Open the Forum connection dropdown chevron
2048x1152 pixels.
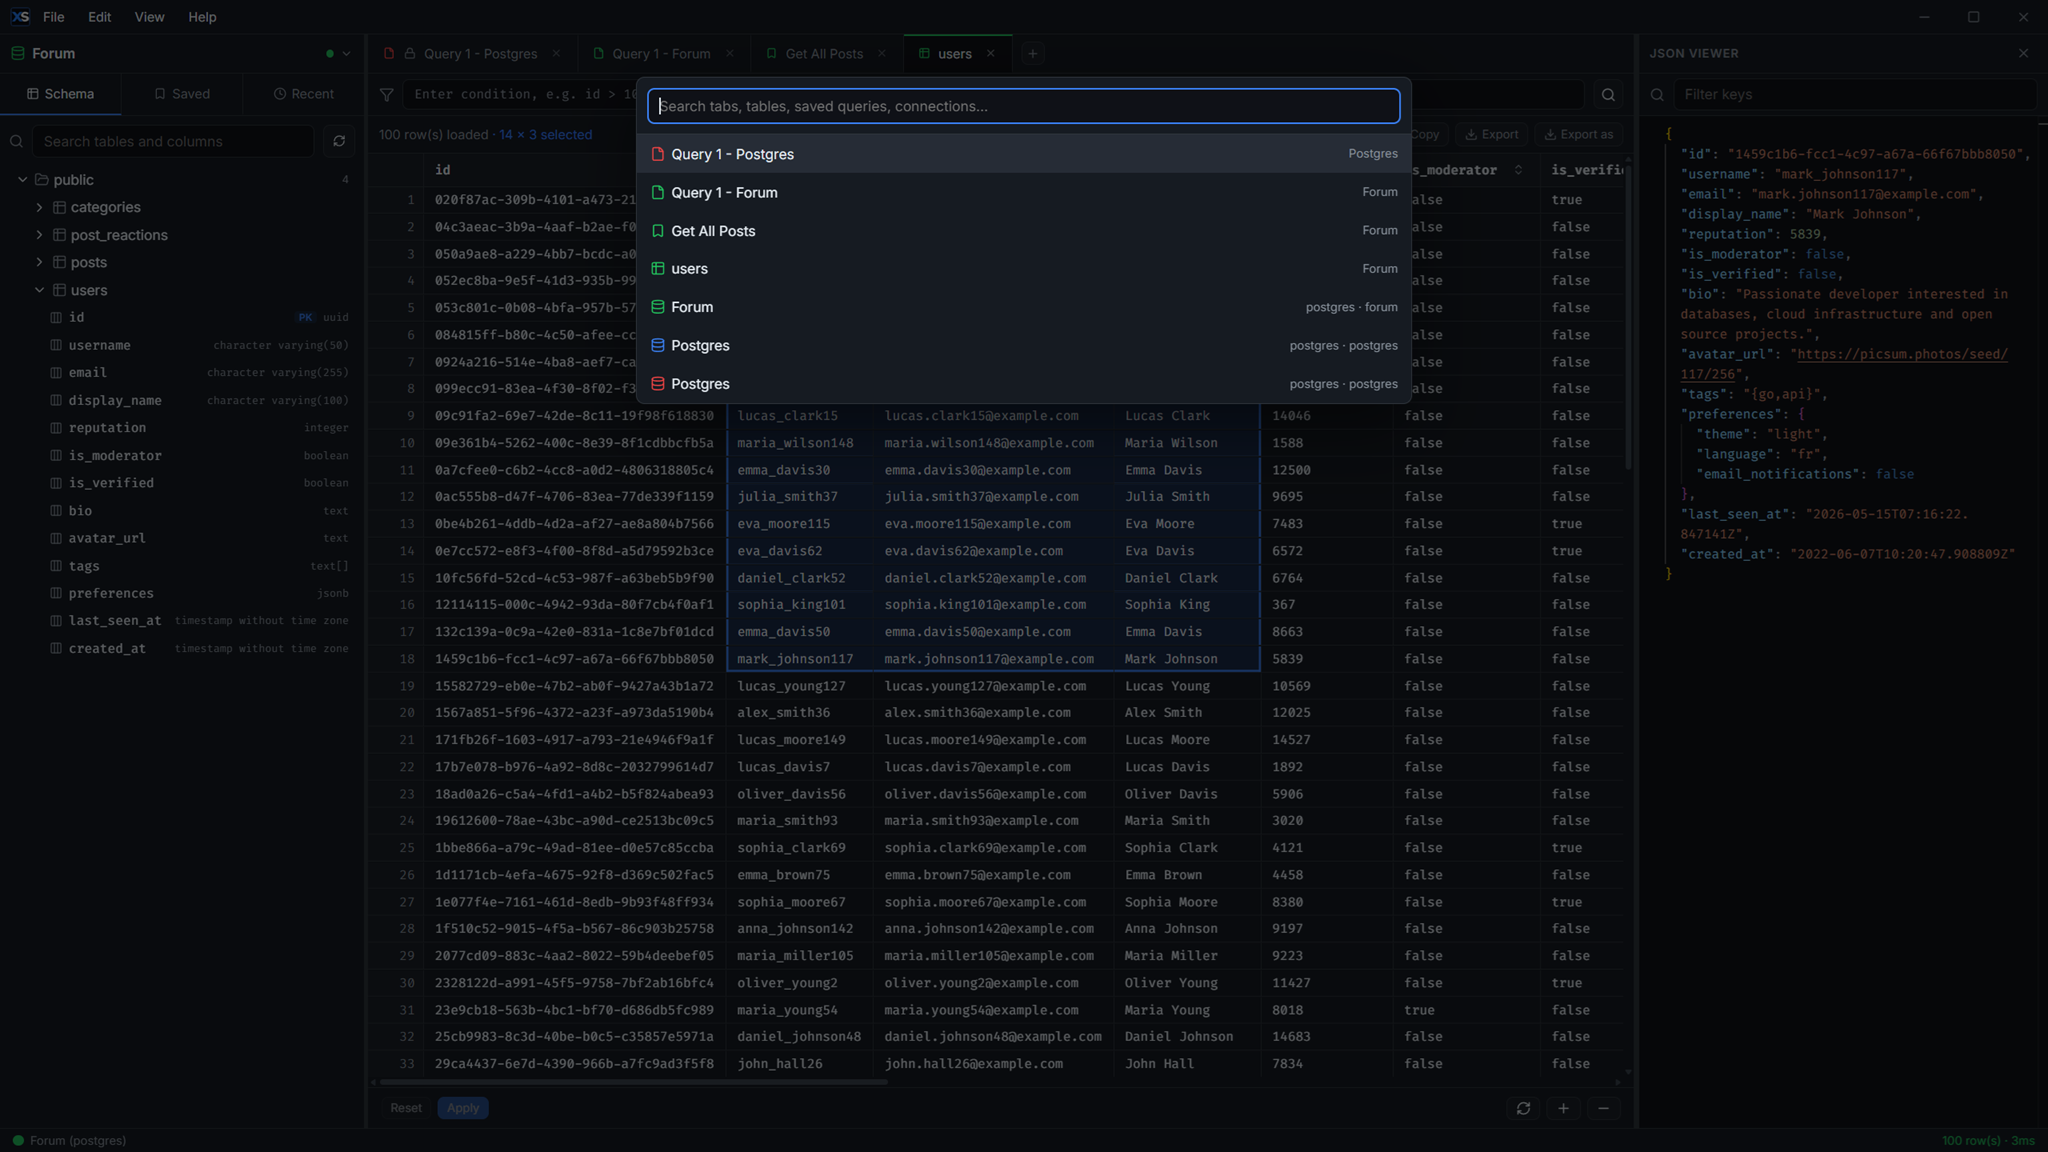346,54
